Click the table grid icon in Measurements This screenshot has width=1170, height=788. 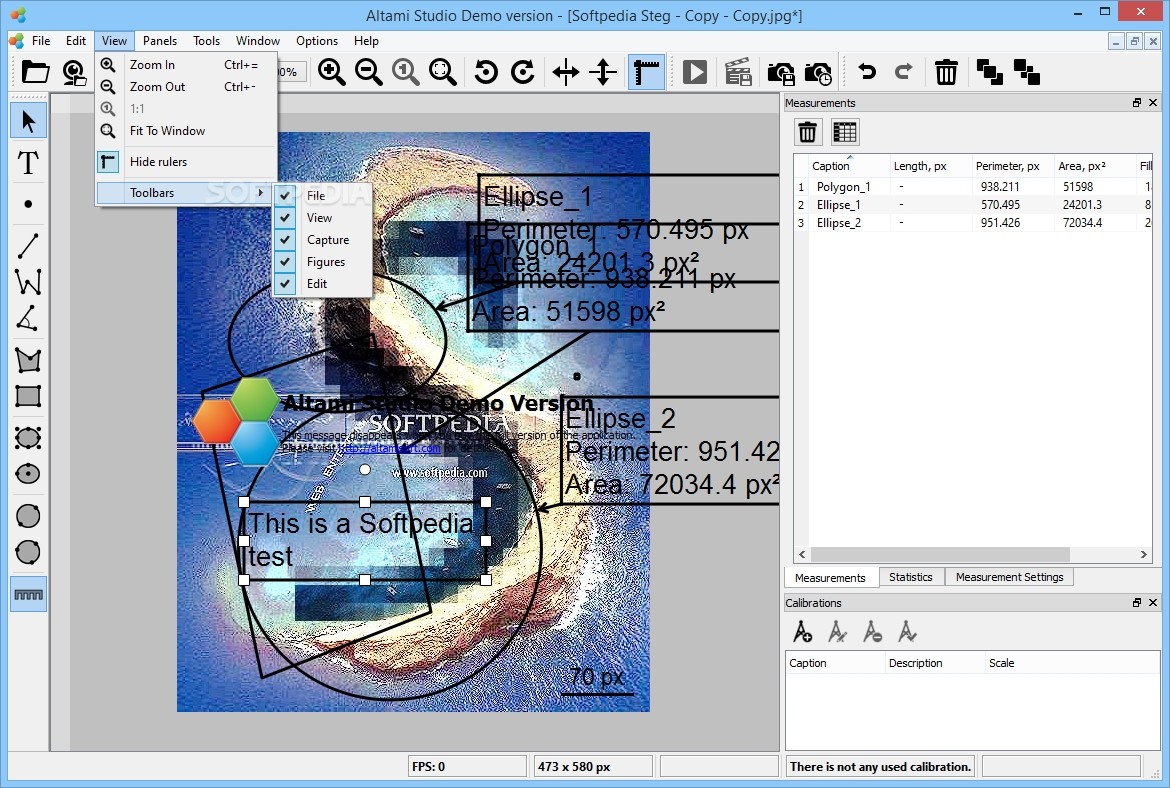pos(845,132)
